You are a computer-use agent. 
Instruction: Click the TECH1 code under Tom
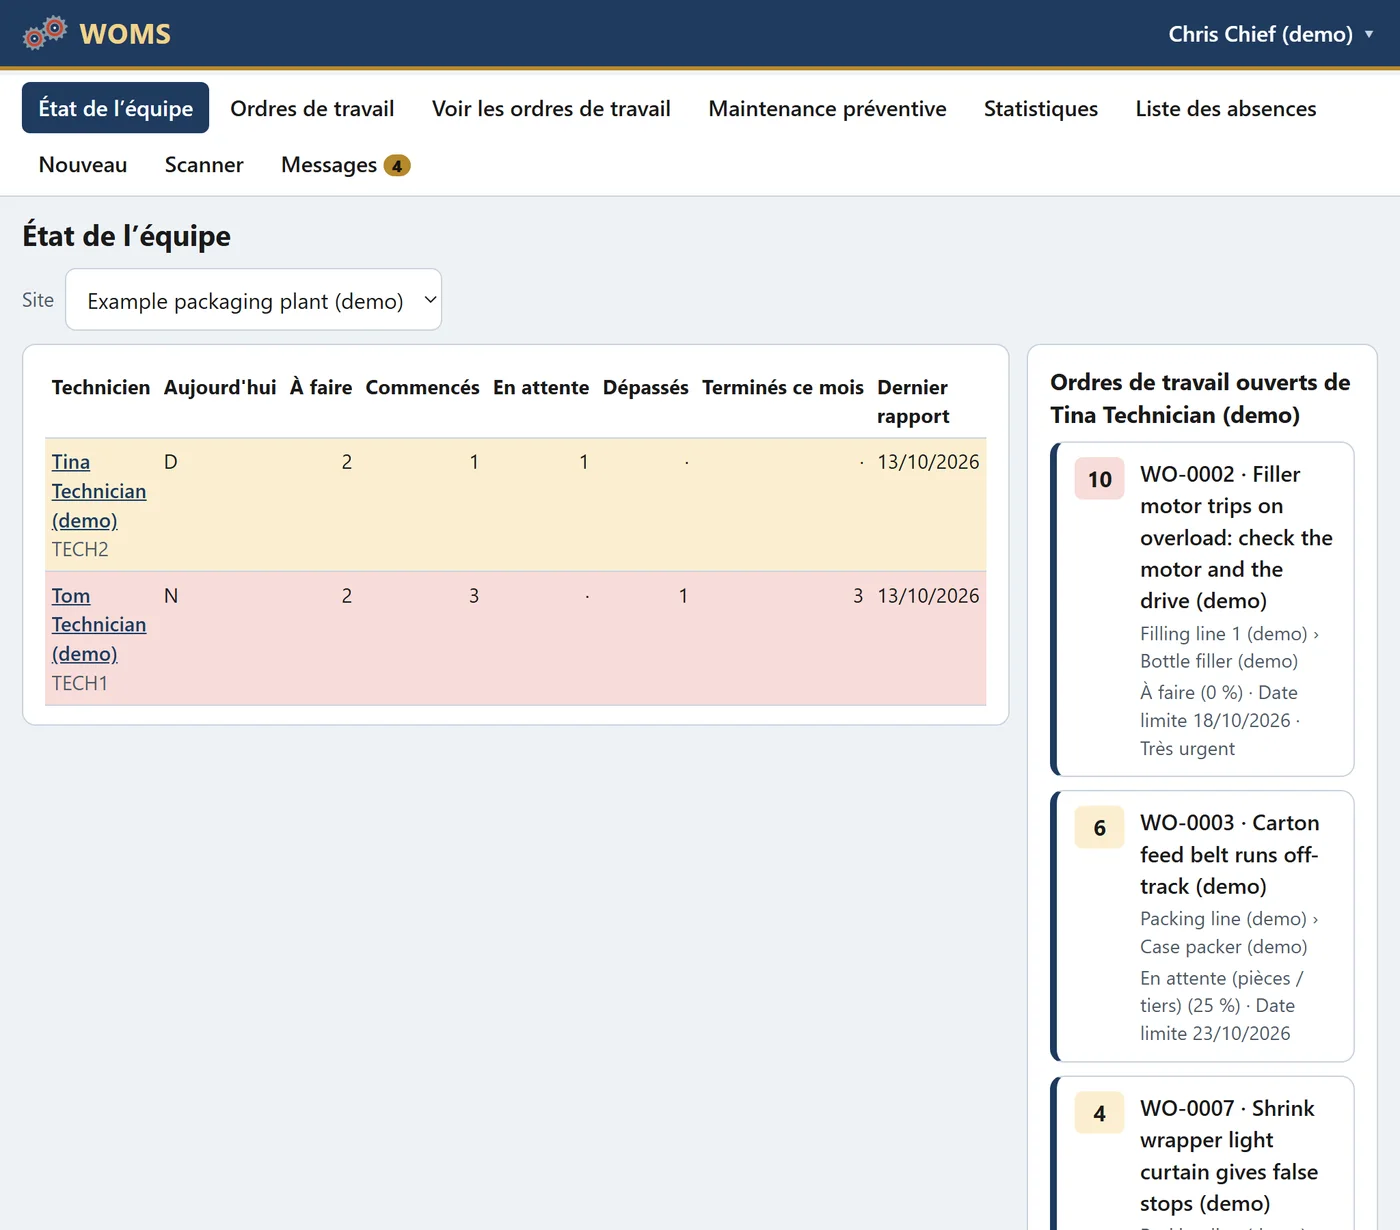pos(80,683)
